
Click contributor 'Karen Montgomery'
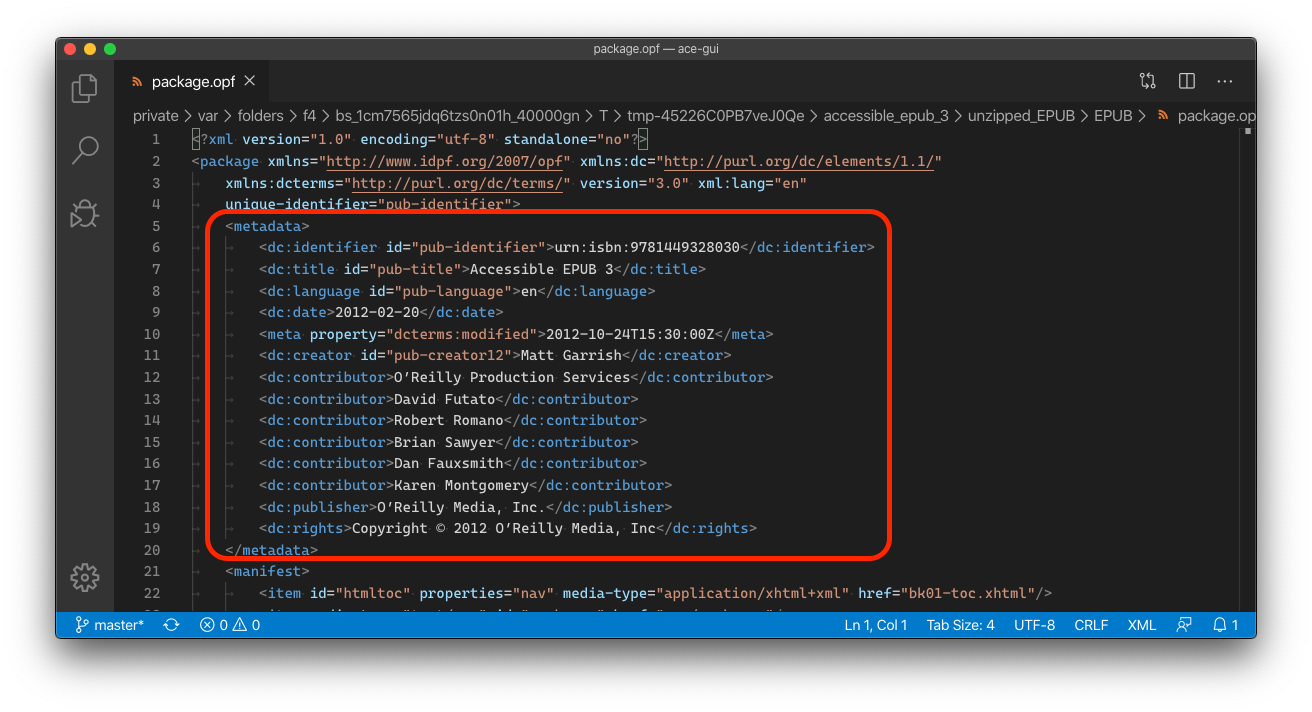(462, 485)
